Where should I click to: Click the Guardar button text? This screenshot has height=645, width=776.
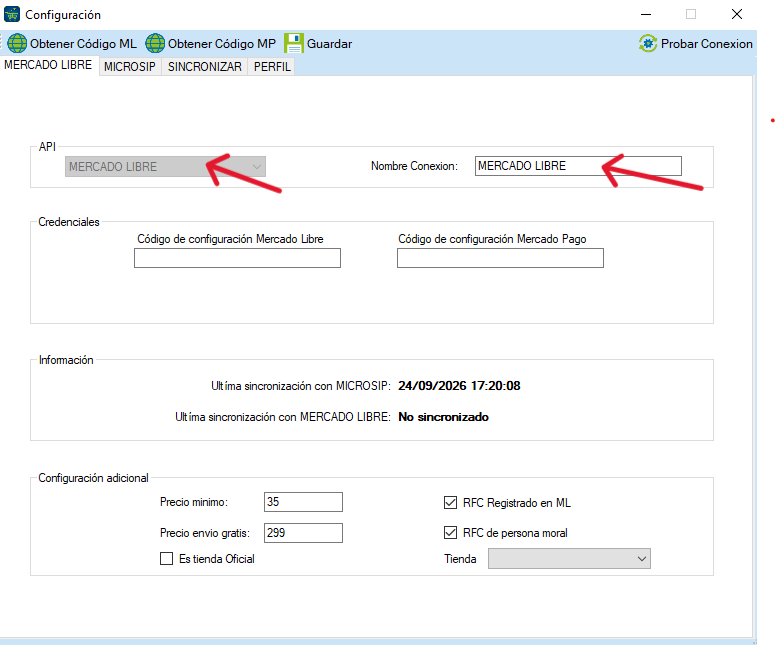330,44
